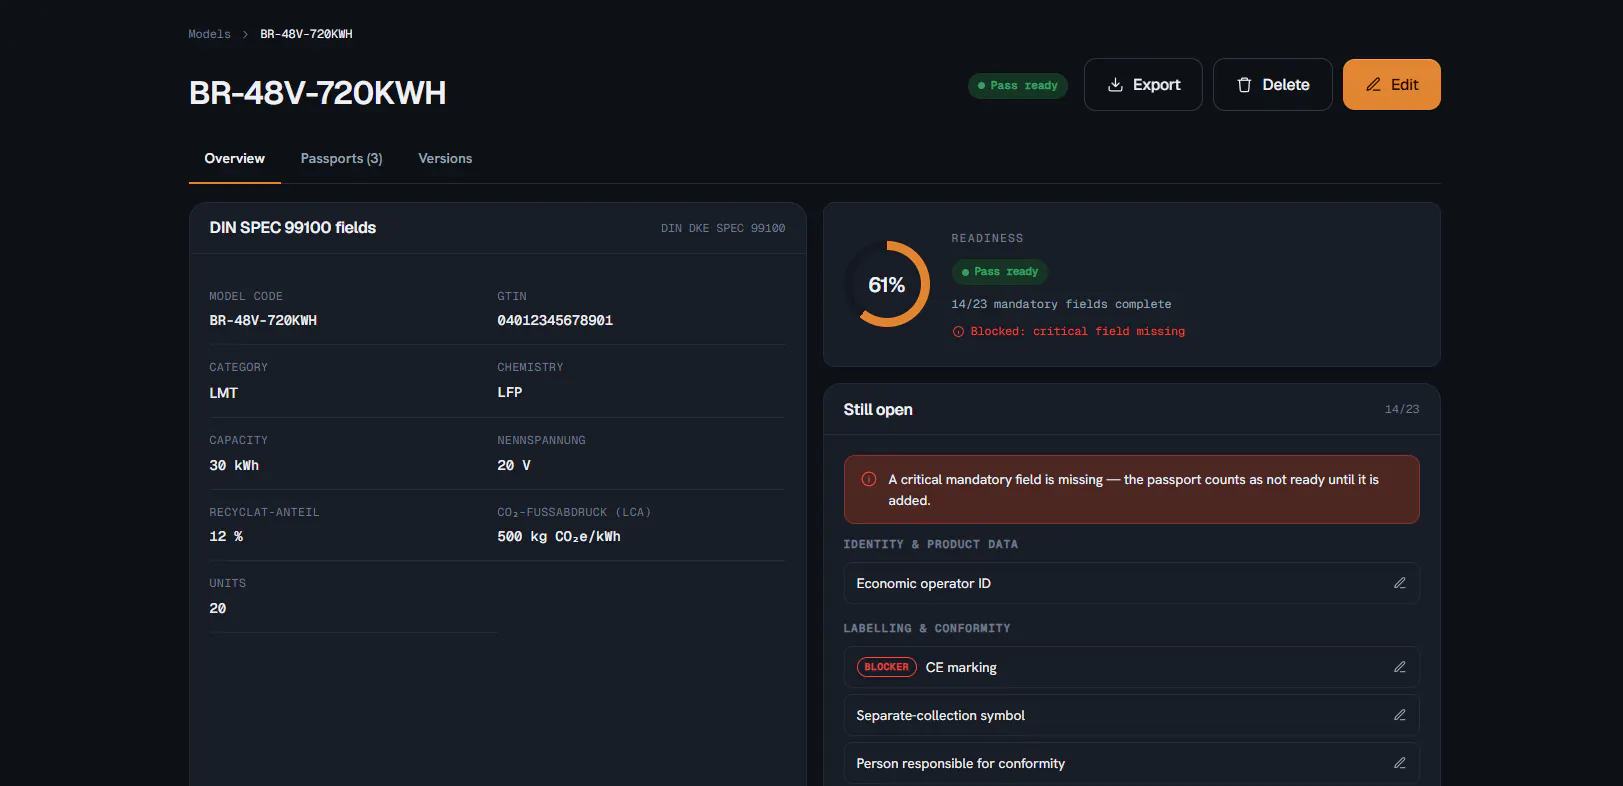Screen dimensions: 1623x786
Task: Click the pencil icon for Person responsible for conformity
Action: pyautogui.click(x=1400, y=763)
